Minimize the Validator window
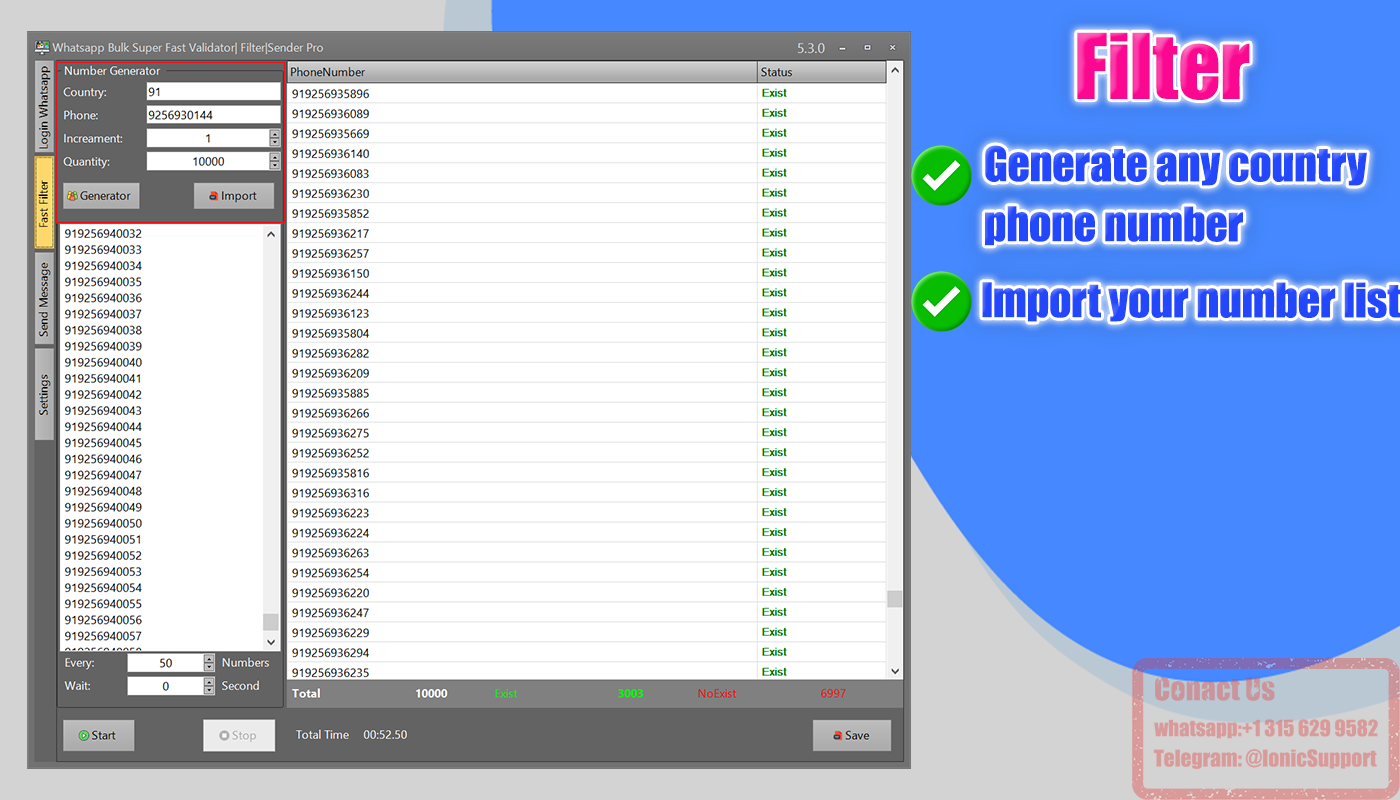This screenshot has width=1400, height=800. point(843,48)
